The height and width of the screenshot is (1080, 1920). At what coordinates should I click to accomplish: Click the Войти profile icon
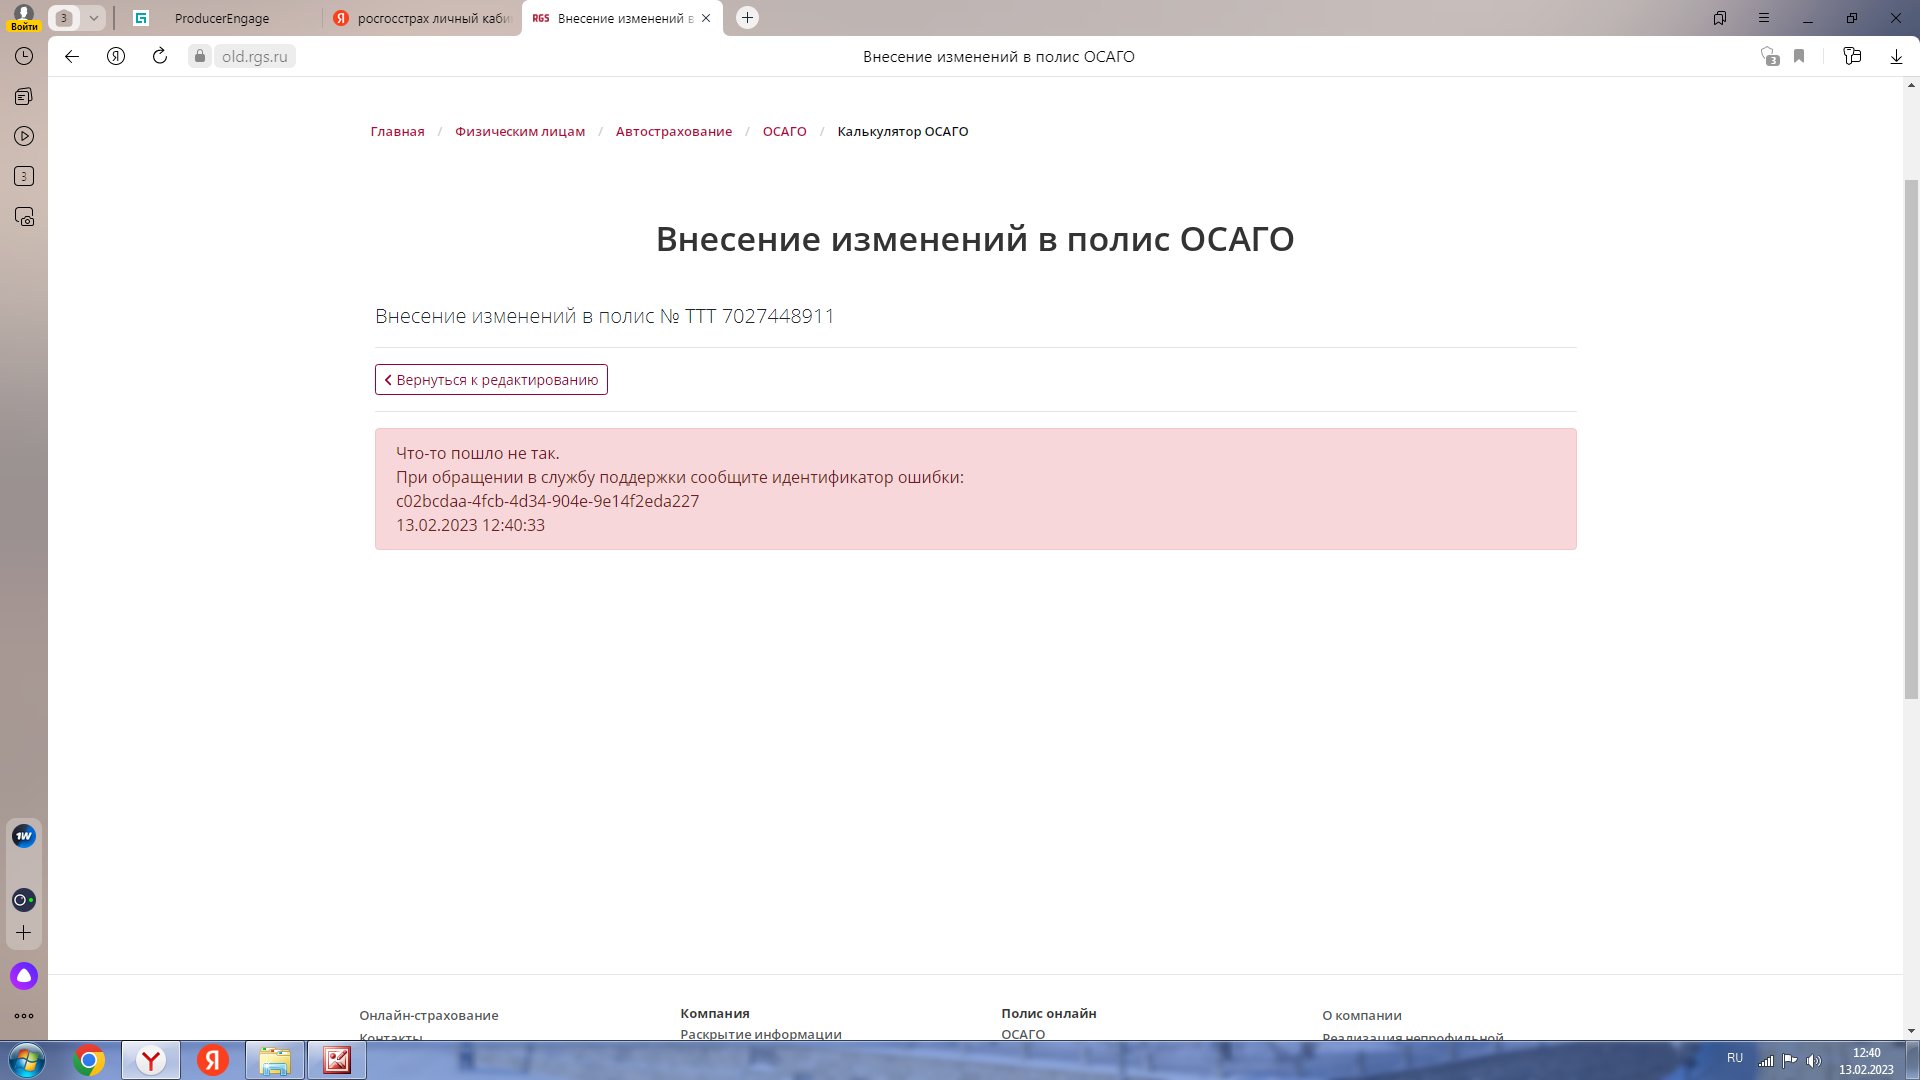pyautogui.click(x=23, y=17)
